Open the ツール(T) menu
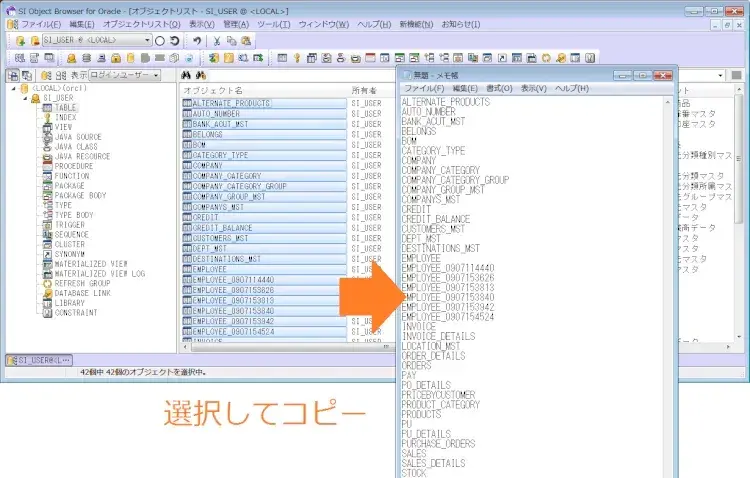 point(274,24)
